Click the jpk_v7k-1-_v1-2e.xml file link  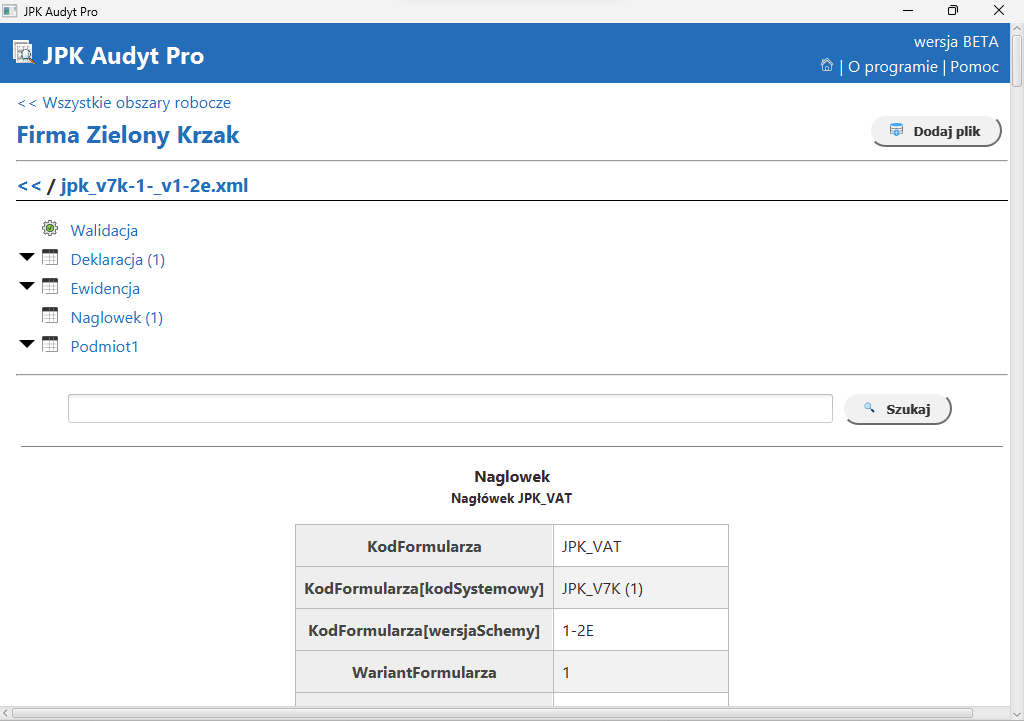click(x=154, y=186)
